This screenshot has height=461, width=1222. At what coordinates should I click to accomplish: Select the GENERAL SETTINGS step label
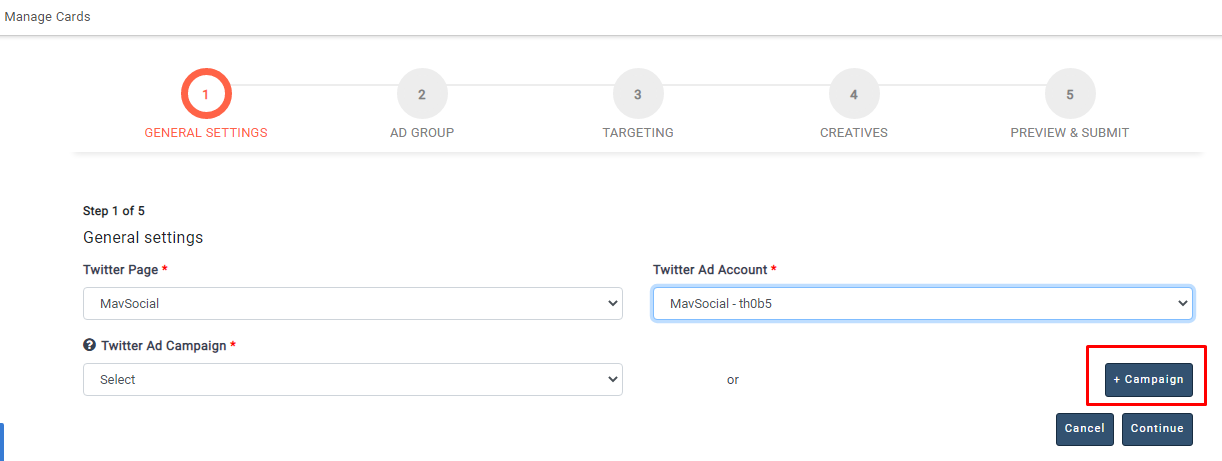tap(206, 133)
